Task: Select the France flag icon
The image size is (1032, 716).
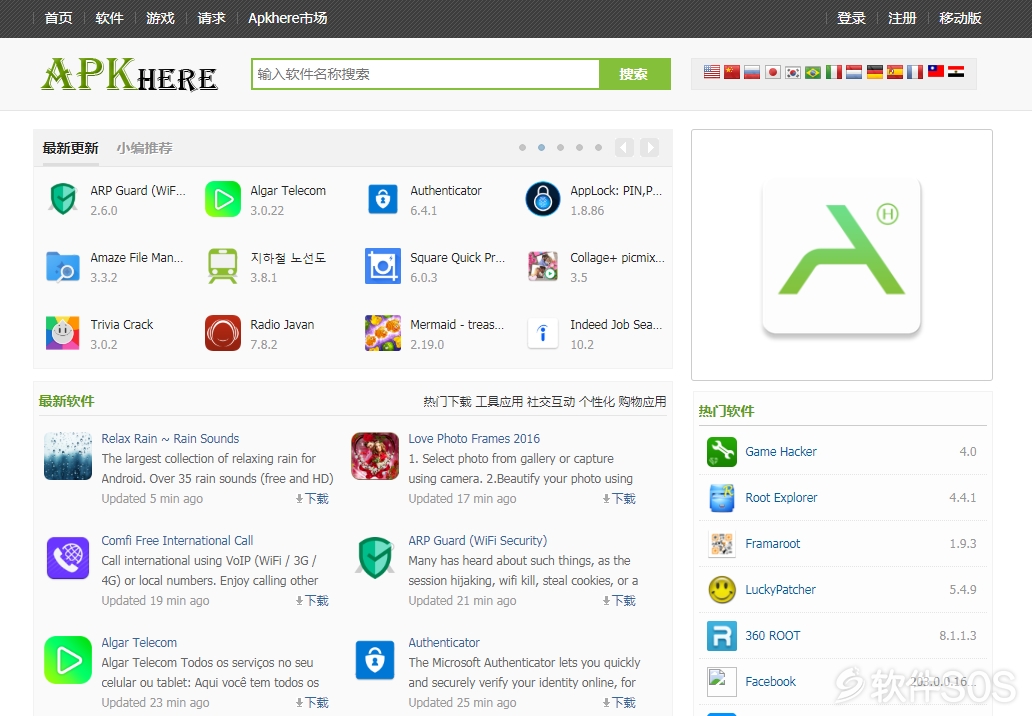Action: coord(916,72)
